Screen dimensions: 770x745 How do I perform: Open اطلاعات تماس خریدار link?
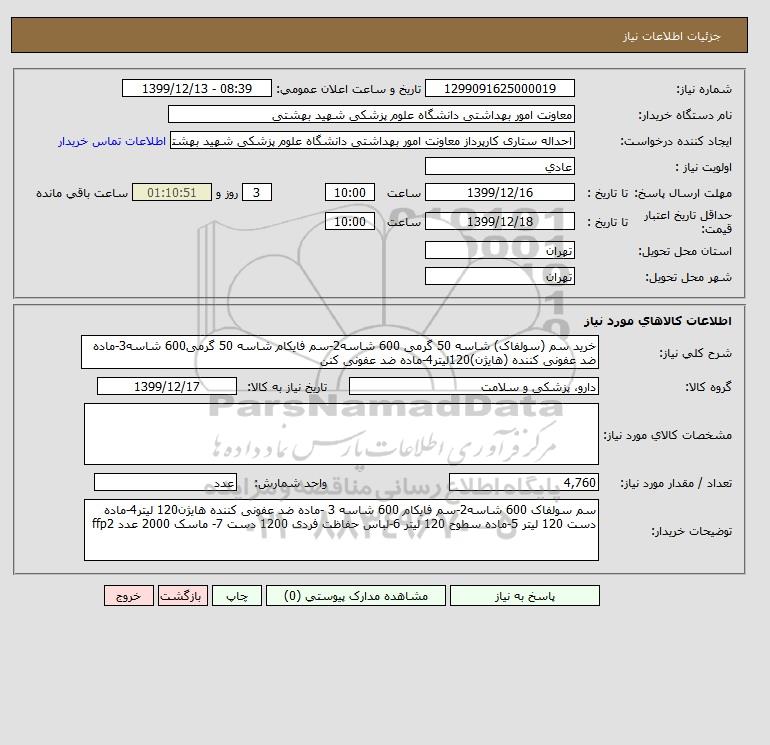click(112, 141)
